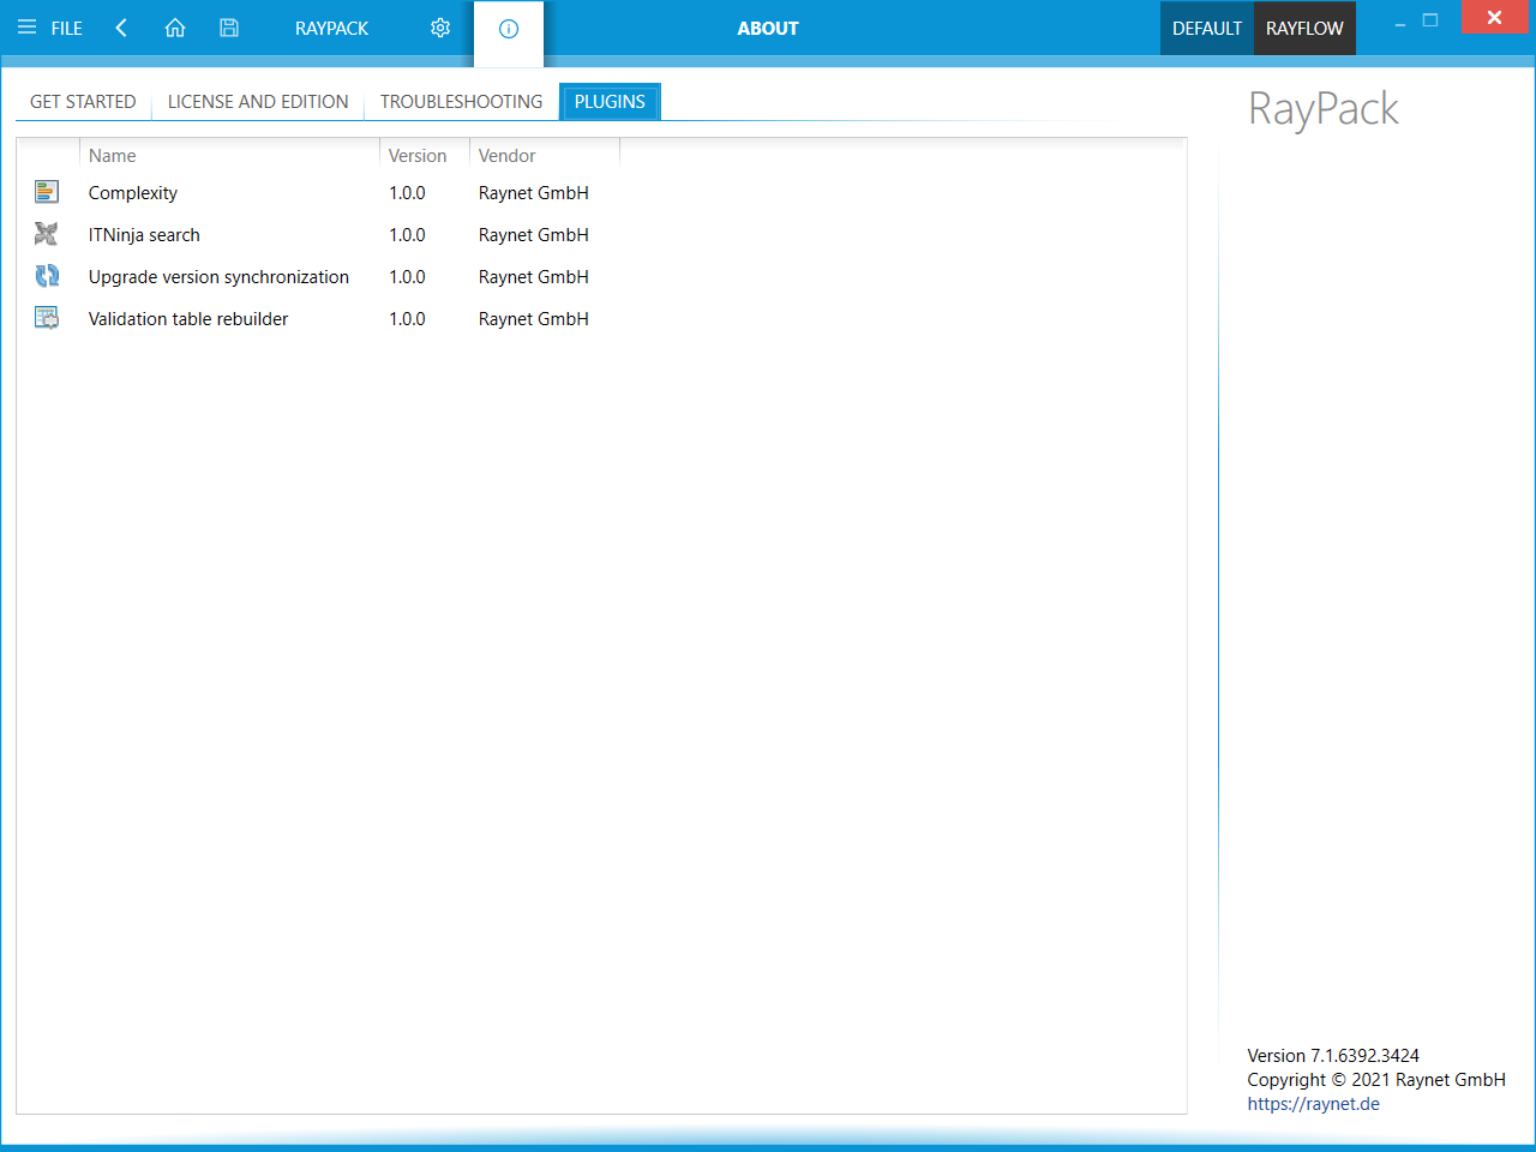Switch to the RAYFLOW profile button
This screenshot has height=1152, width=1536.
[1304, 28]
